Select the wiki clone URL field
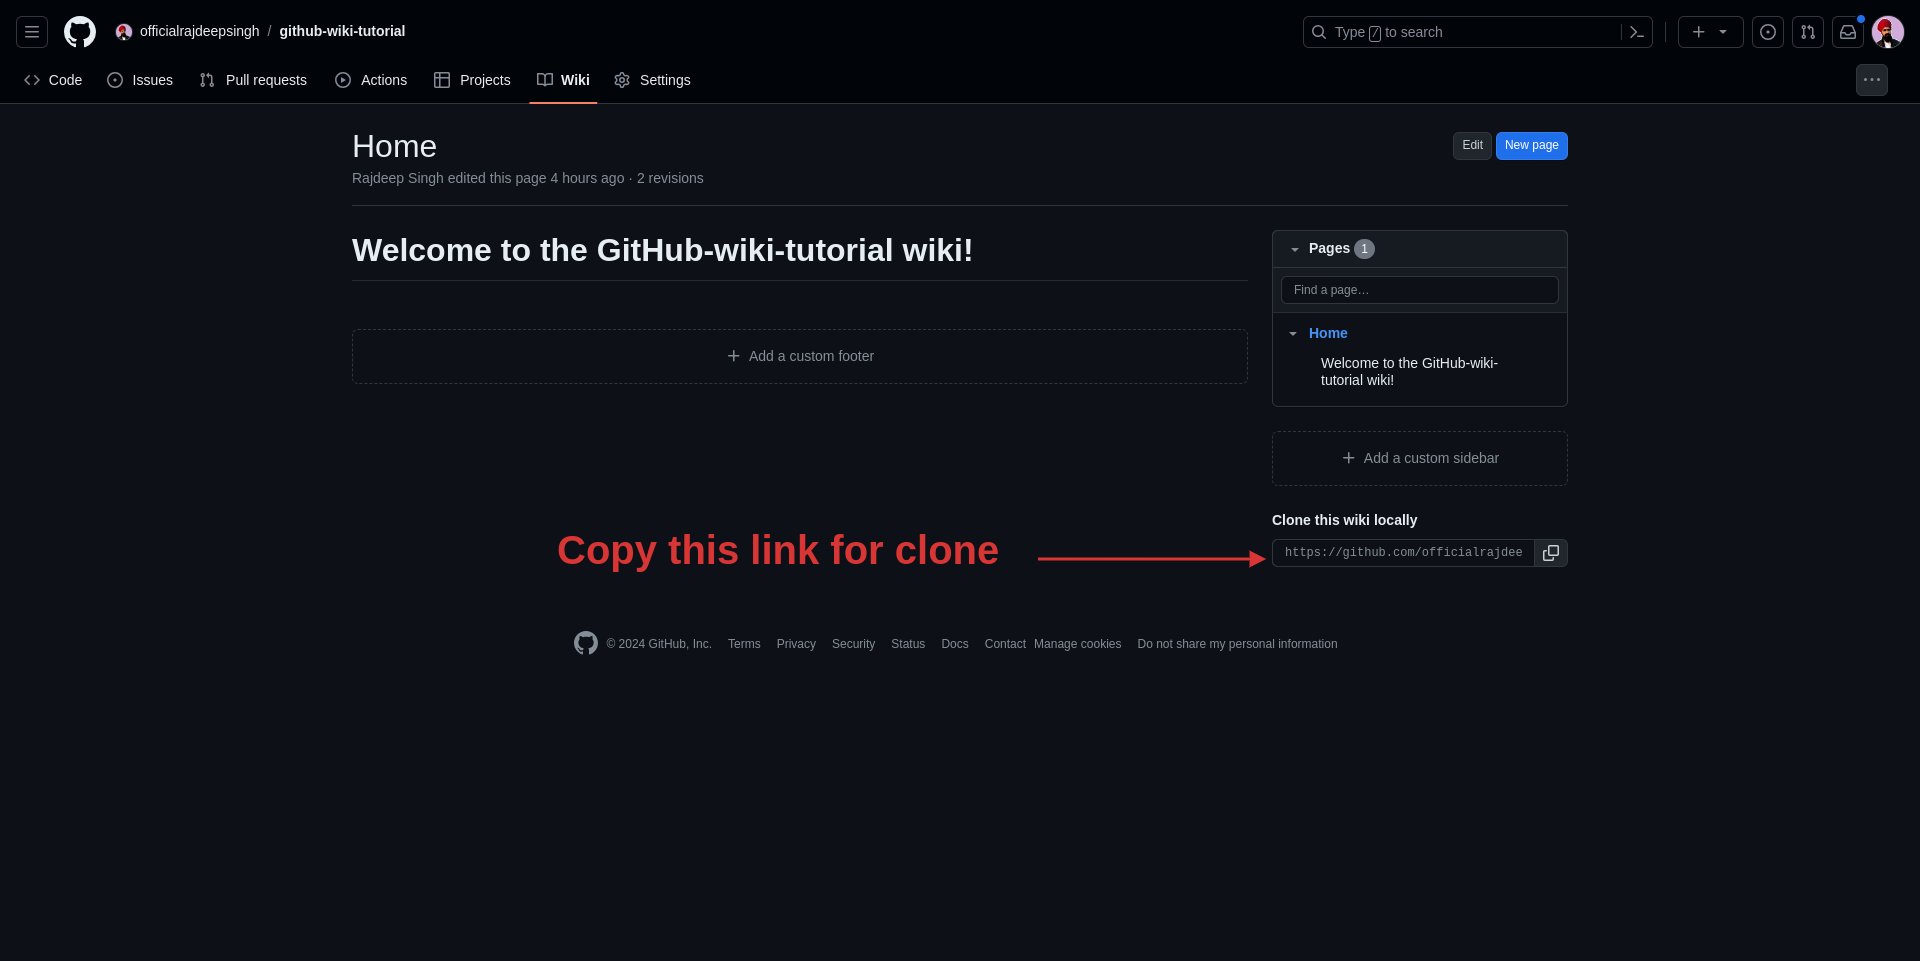The height and width of the screenshot is (961, 1920). pyautogui.click(x=1403, y=553)
